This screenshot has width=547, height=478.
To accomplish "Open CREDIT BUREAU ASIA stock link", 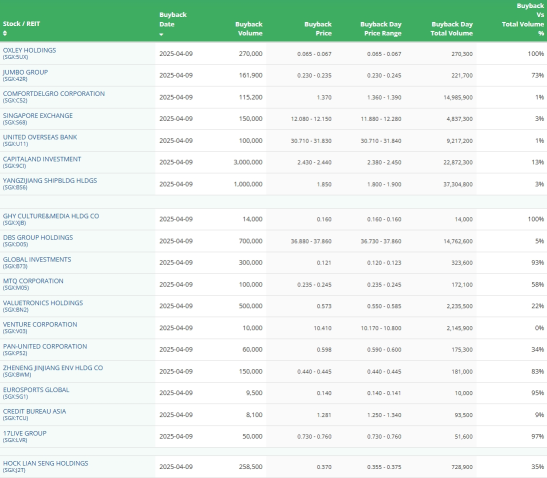I will (x=35, y=411).
